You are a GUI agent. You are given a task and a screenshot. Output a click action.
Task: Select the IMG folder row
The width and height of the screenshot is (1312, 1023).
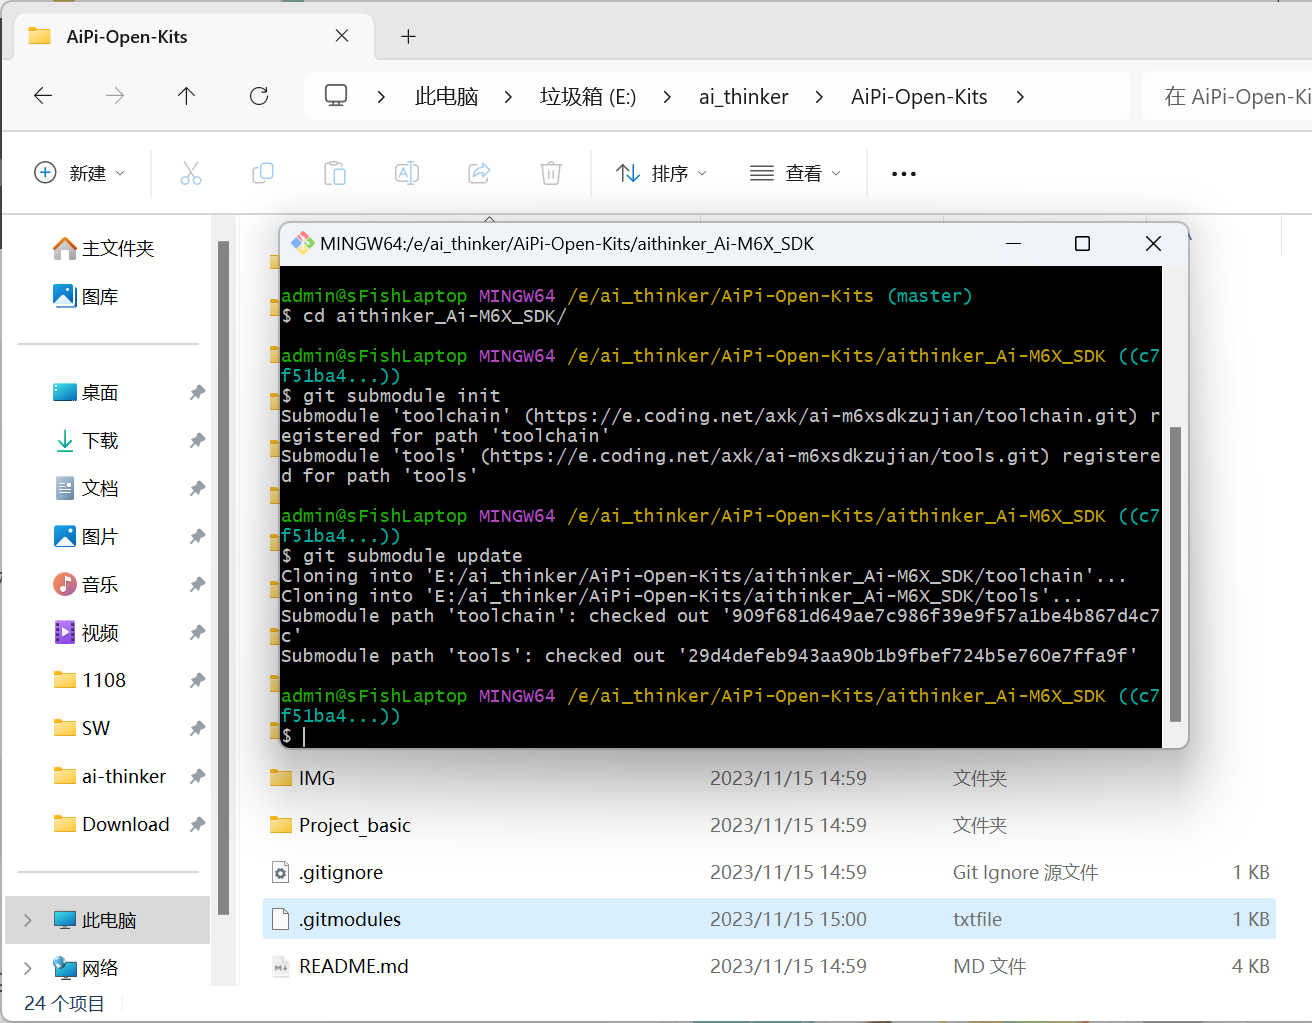click(769, 778)
